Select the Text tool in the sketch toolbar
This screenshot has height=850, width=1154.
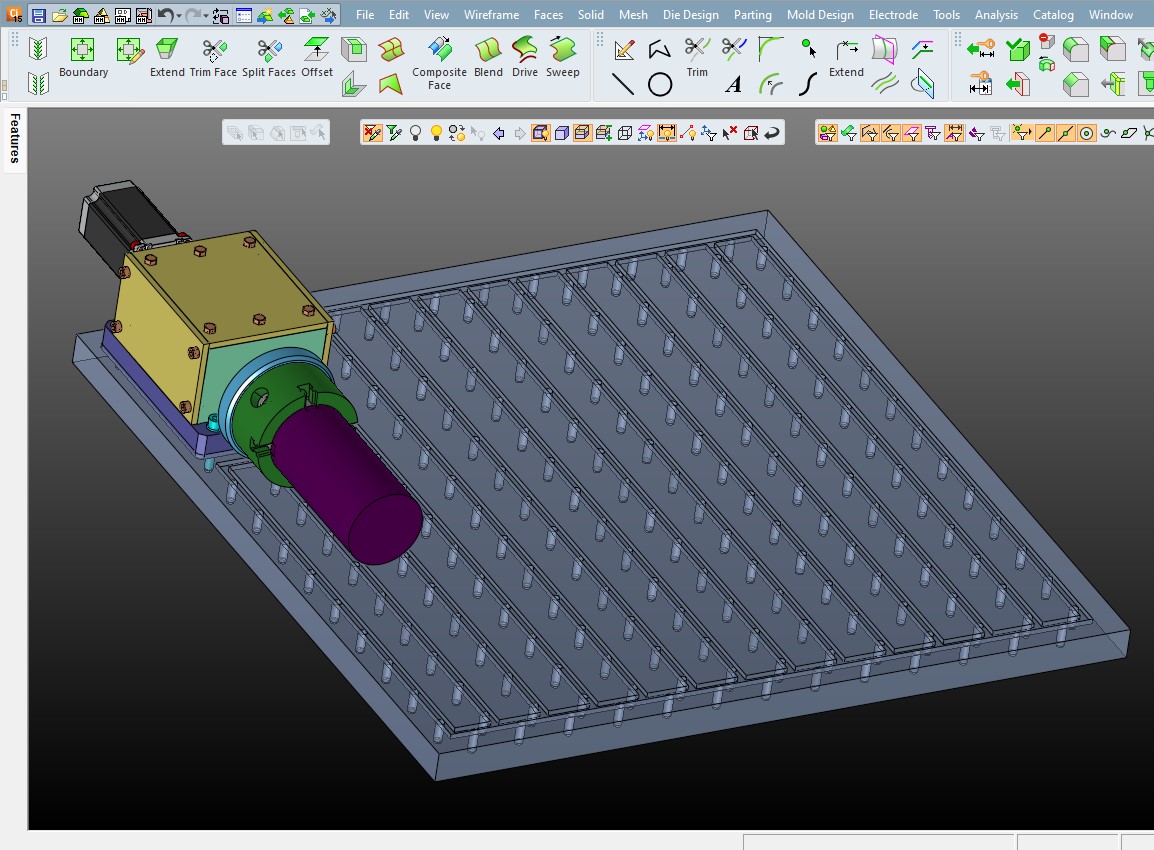pos(733,84)
